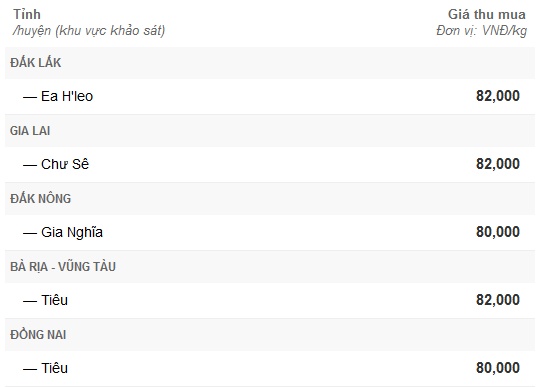Screen dimensions: 543x387
Task: Select the GIA LAI province row
Action: click(270, 131)
